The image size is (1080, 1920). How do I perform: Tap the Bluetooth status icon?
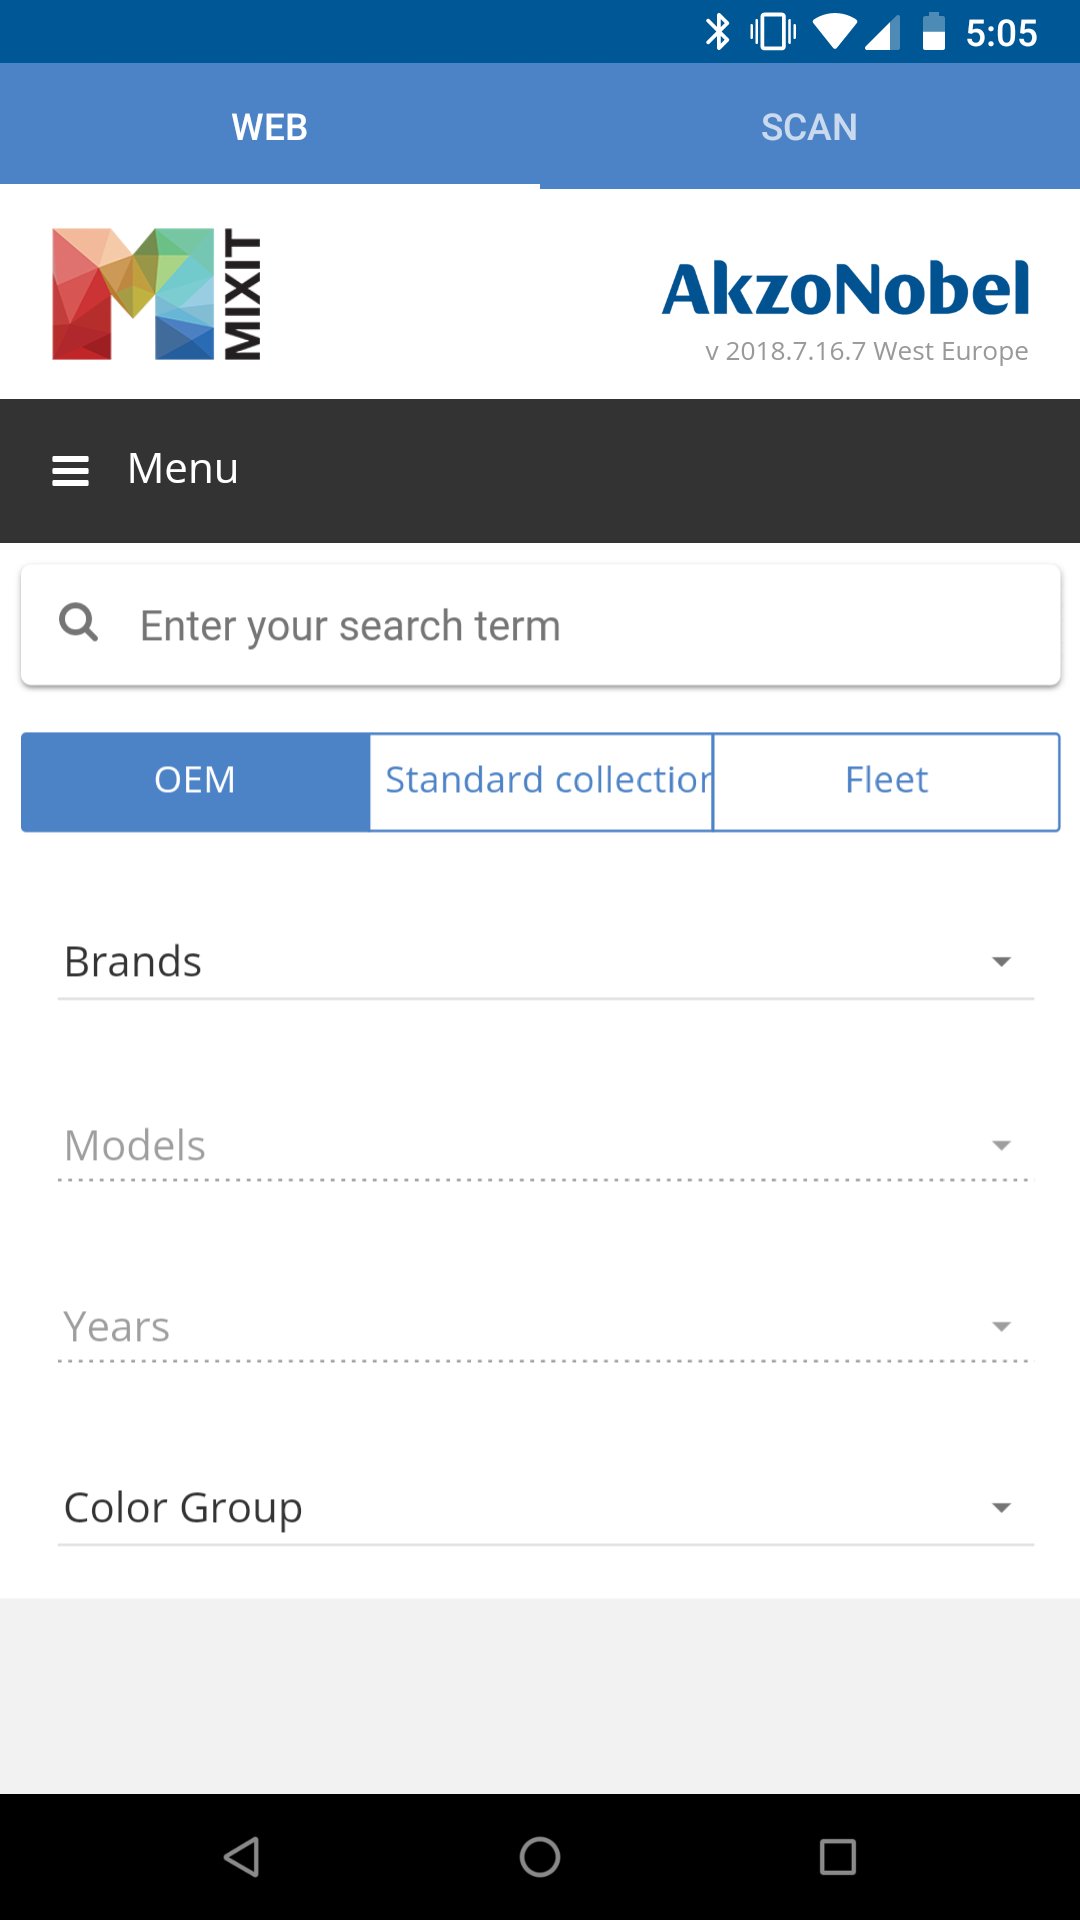717,32
